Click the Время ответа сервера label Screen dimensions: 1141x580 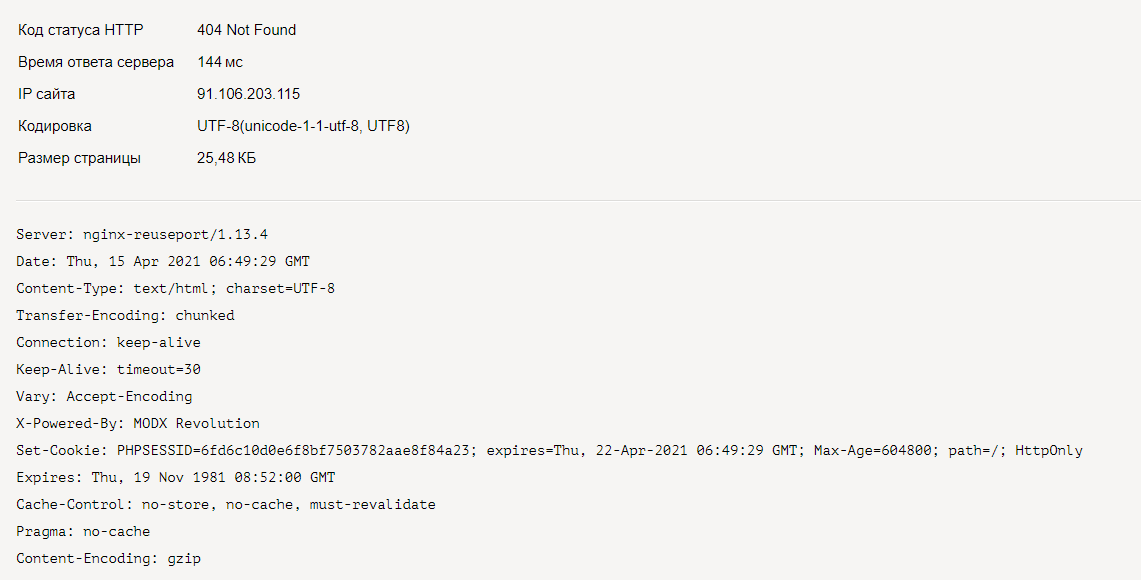(96, 62)
